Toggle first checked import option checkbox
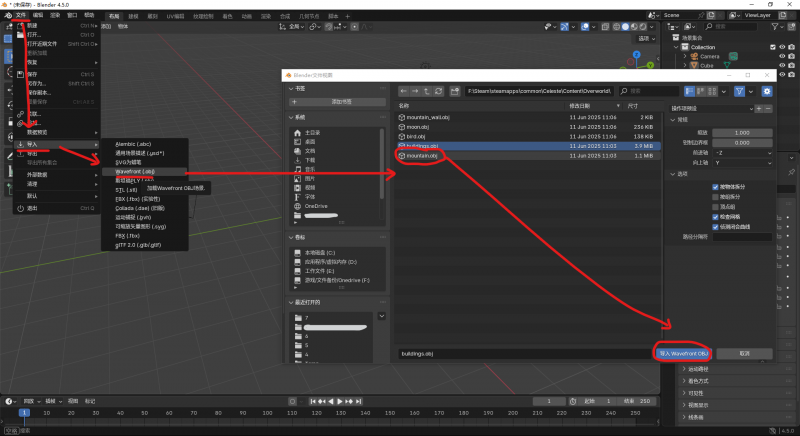800x436 pixels. click(x=715, y=187)
